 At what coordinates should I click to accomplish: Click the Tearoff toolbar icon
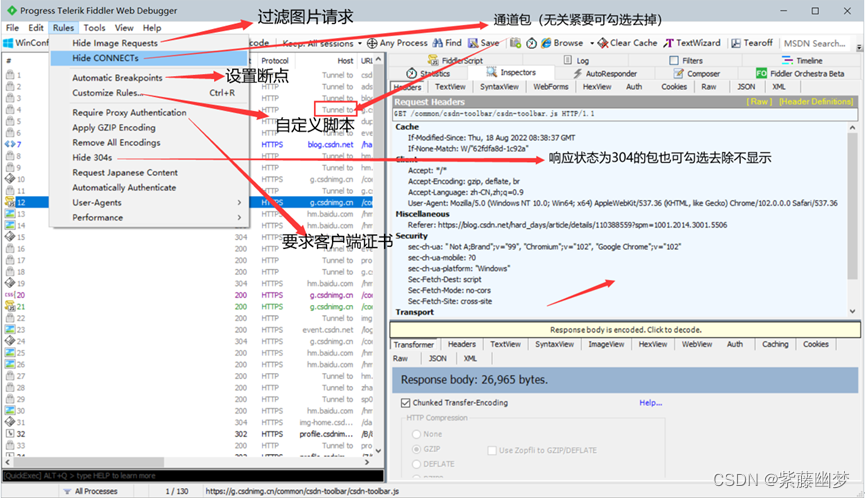[x=736, y=43]
